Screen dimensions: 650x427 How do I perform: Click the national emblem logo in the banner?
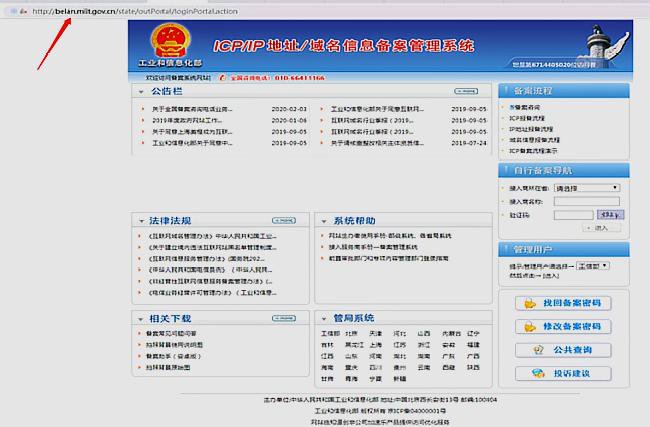point(170,40)
